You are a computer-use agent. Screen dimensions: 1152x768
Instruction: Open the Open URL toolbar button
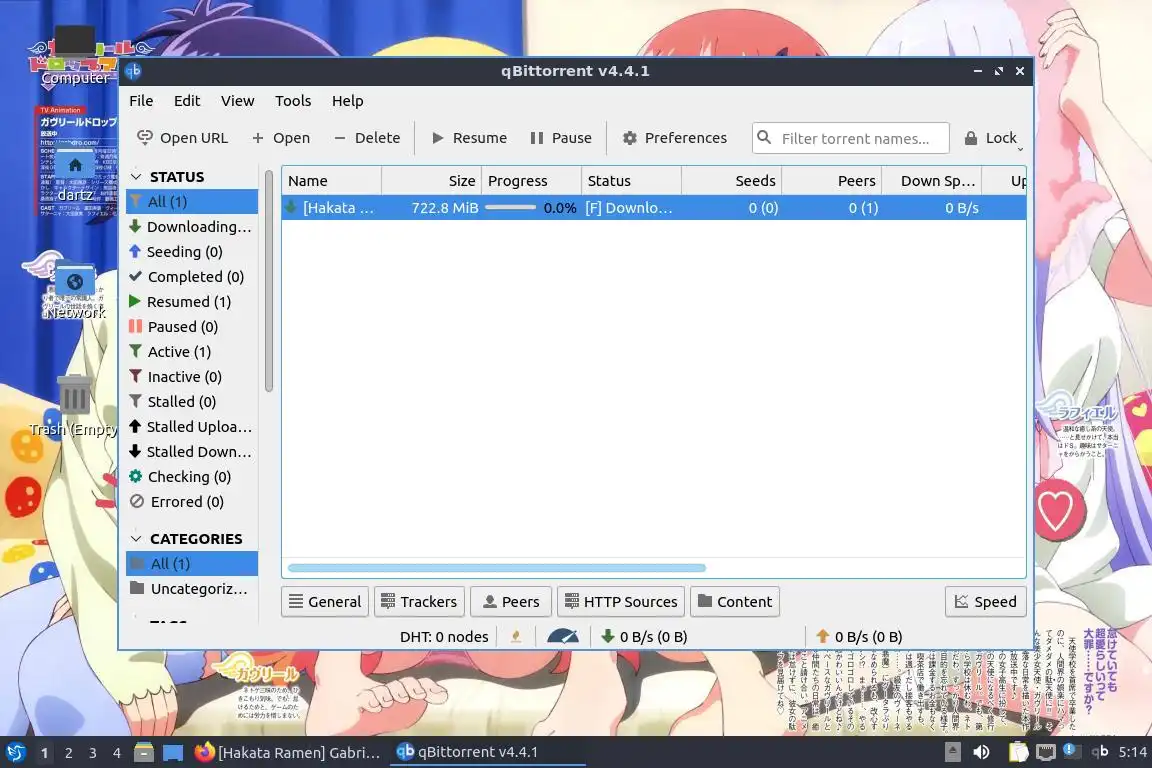[x=182, y=138]
